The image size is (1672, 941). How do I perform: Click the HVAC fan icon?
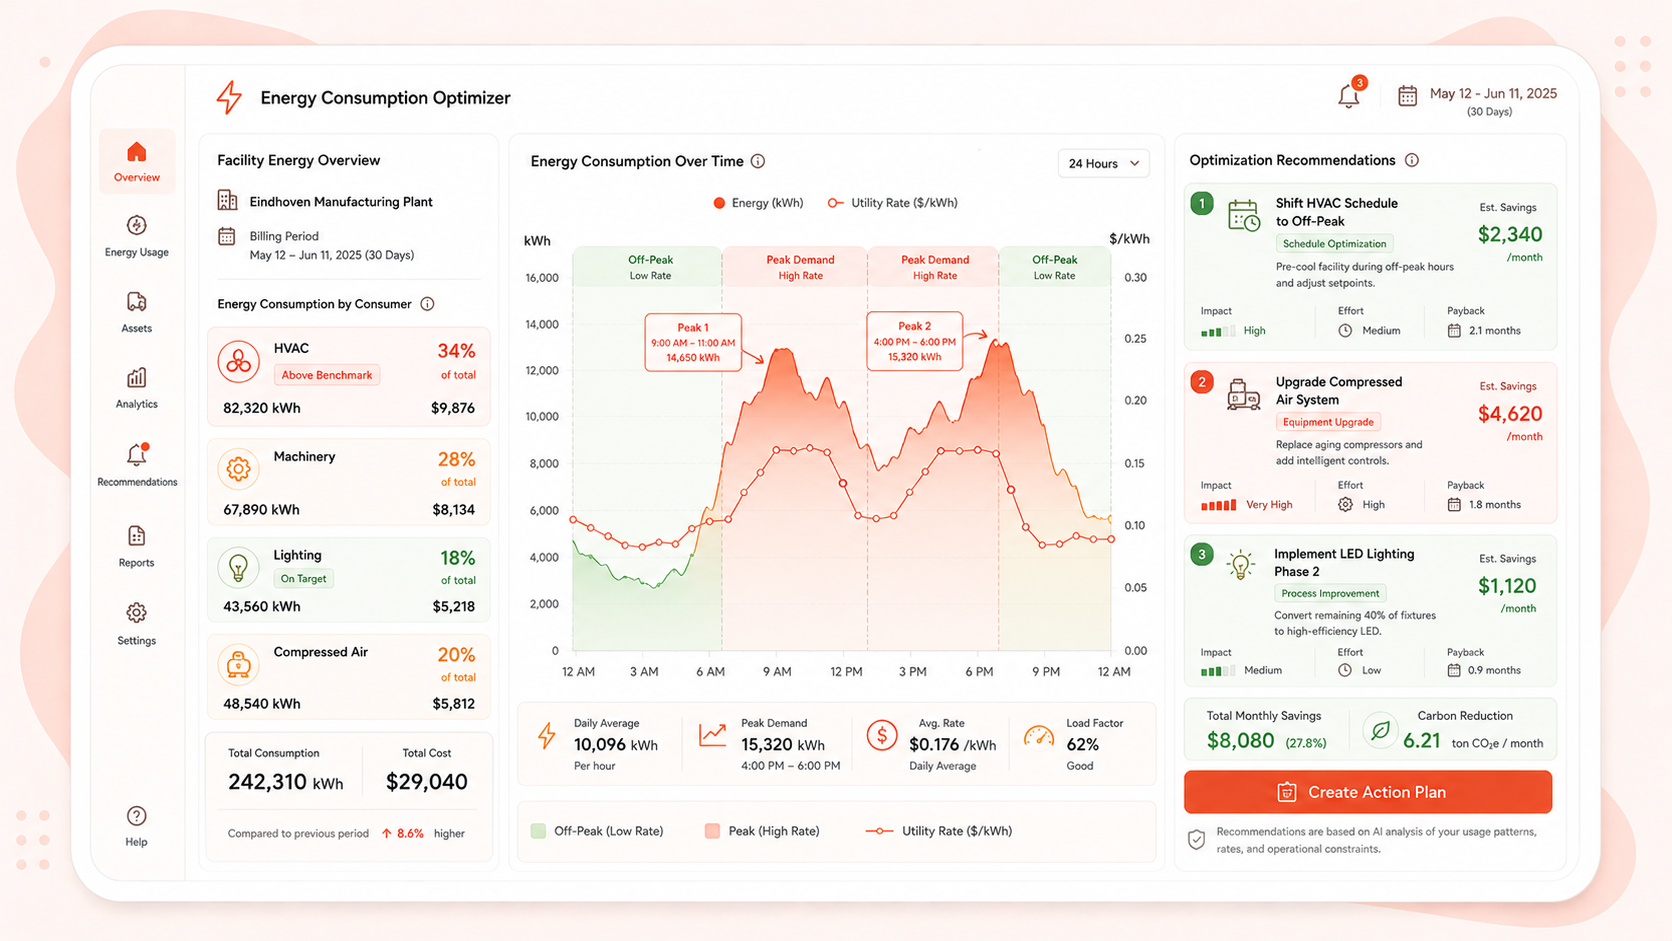(238, 362)
